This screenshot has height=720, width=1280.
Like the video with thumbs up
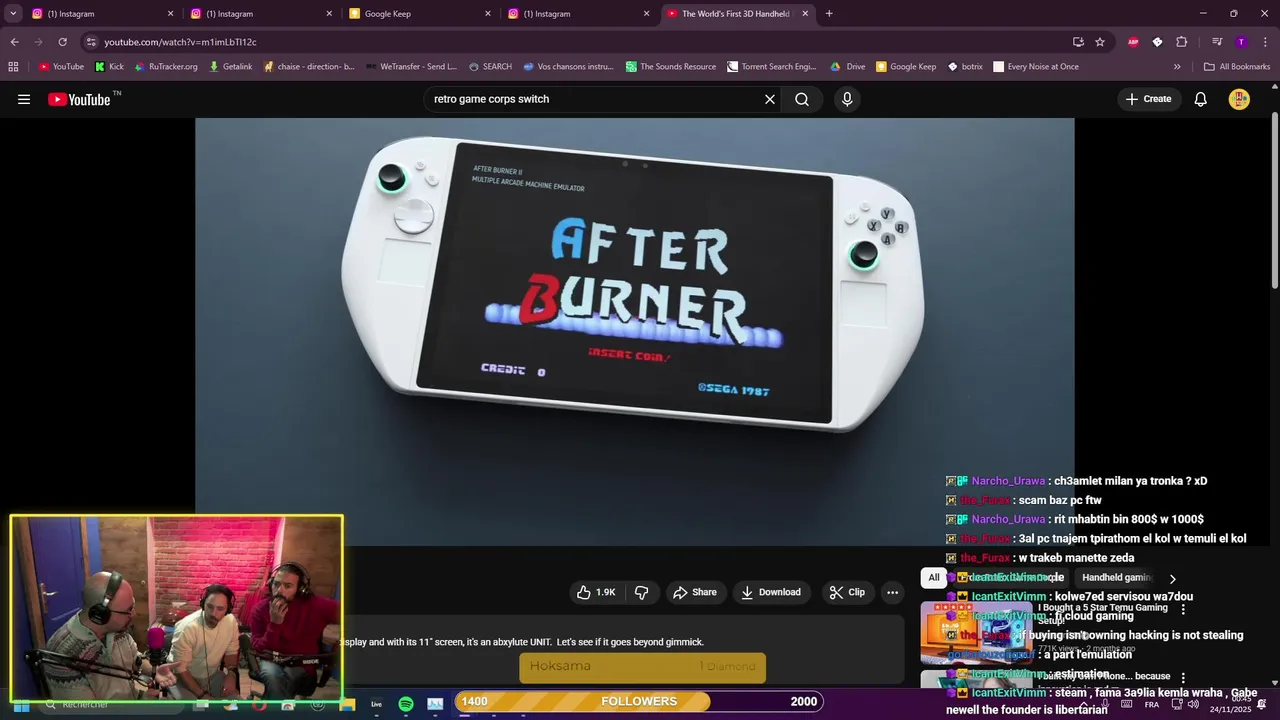pos(596,592)
